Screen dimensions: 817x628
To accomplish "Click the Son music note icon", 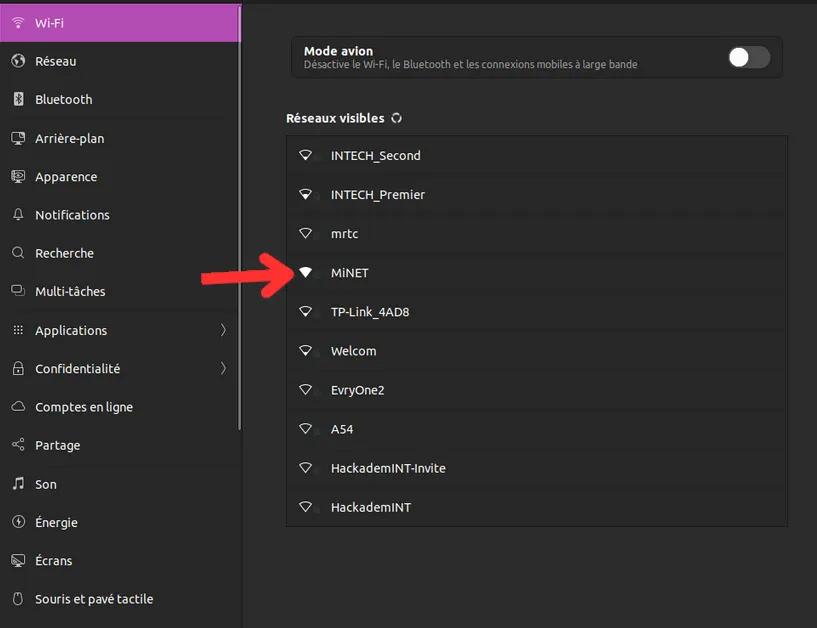I will pos(18,484).
